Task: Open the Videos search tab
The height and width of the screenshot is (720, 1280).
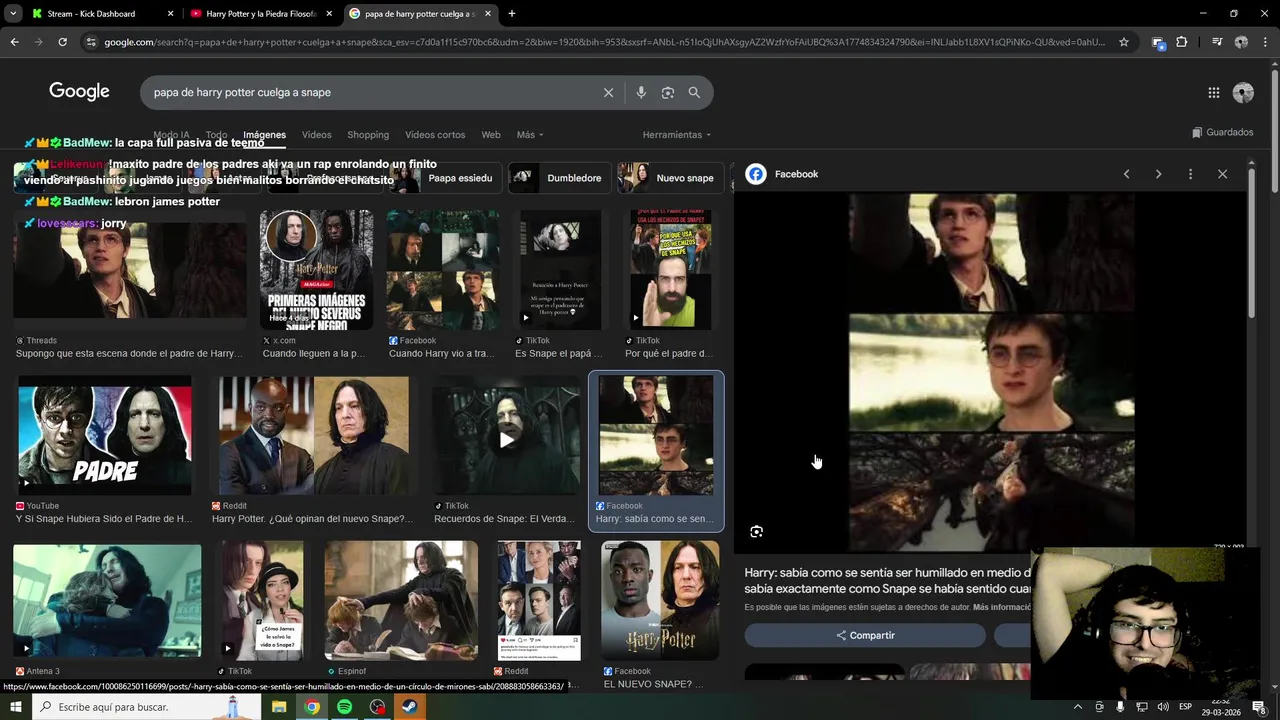Action: (316, 135)
